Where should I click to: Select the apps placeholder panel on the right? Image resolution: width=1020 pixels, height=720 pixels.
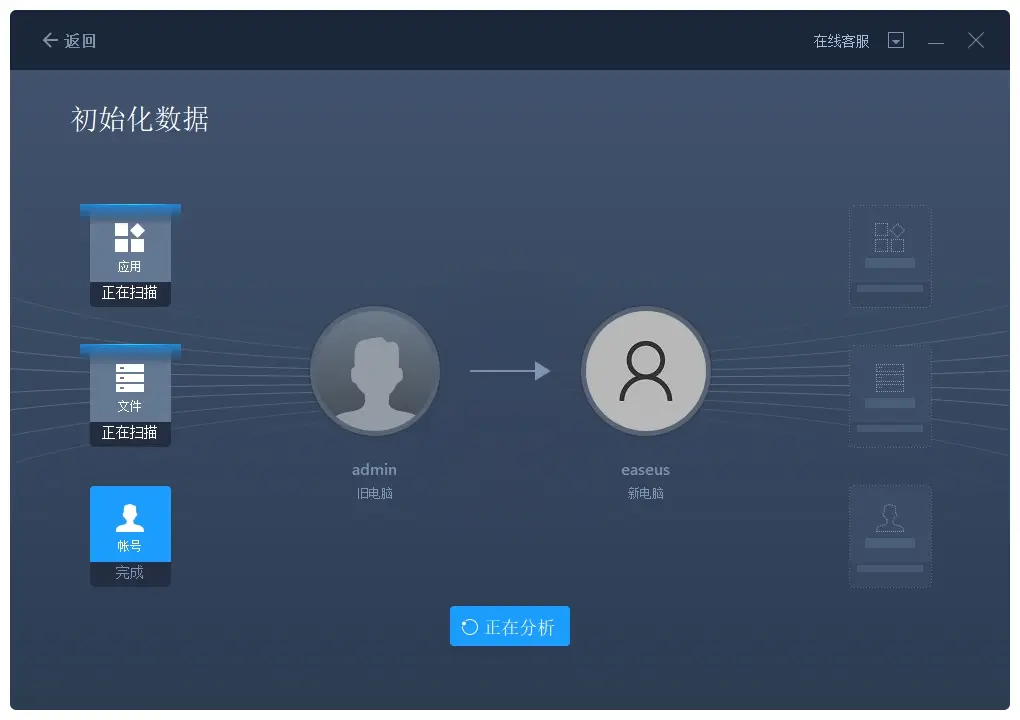click(x=890, y=256)
